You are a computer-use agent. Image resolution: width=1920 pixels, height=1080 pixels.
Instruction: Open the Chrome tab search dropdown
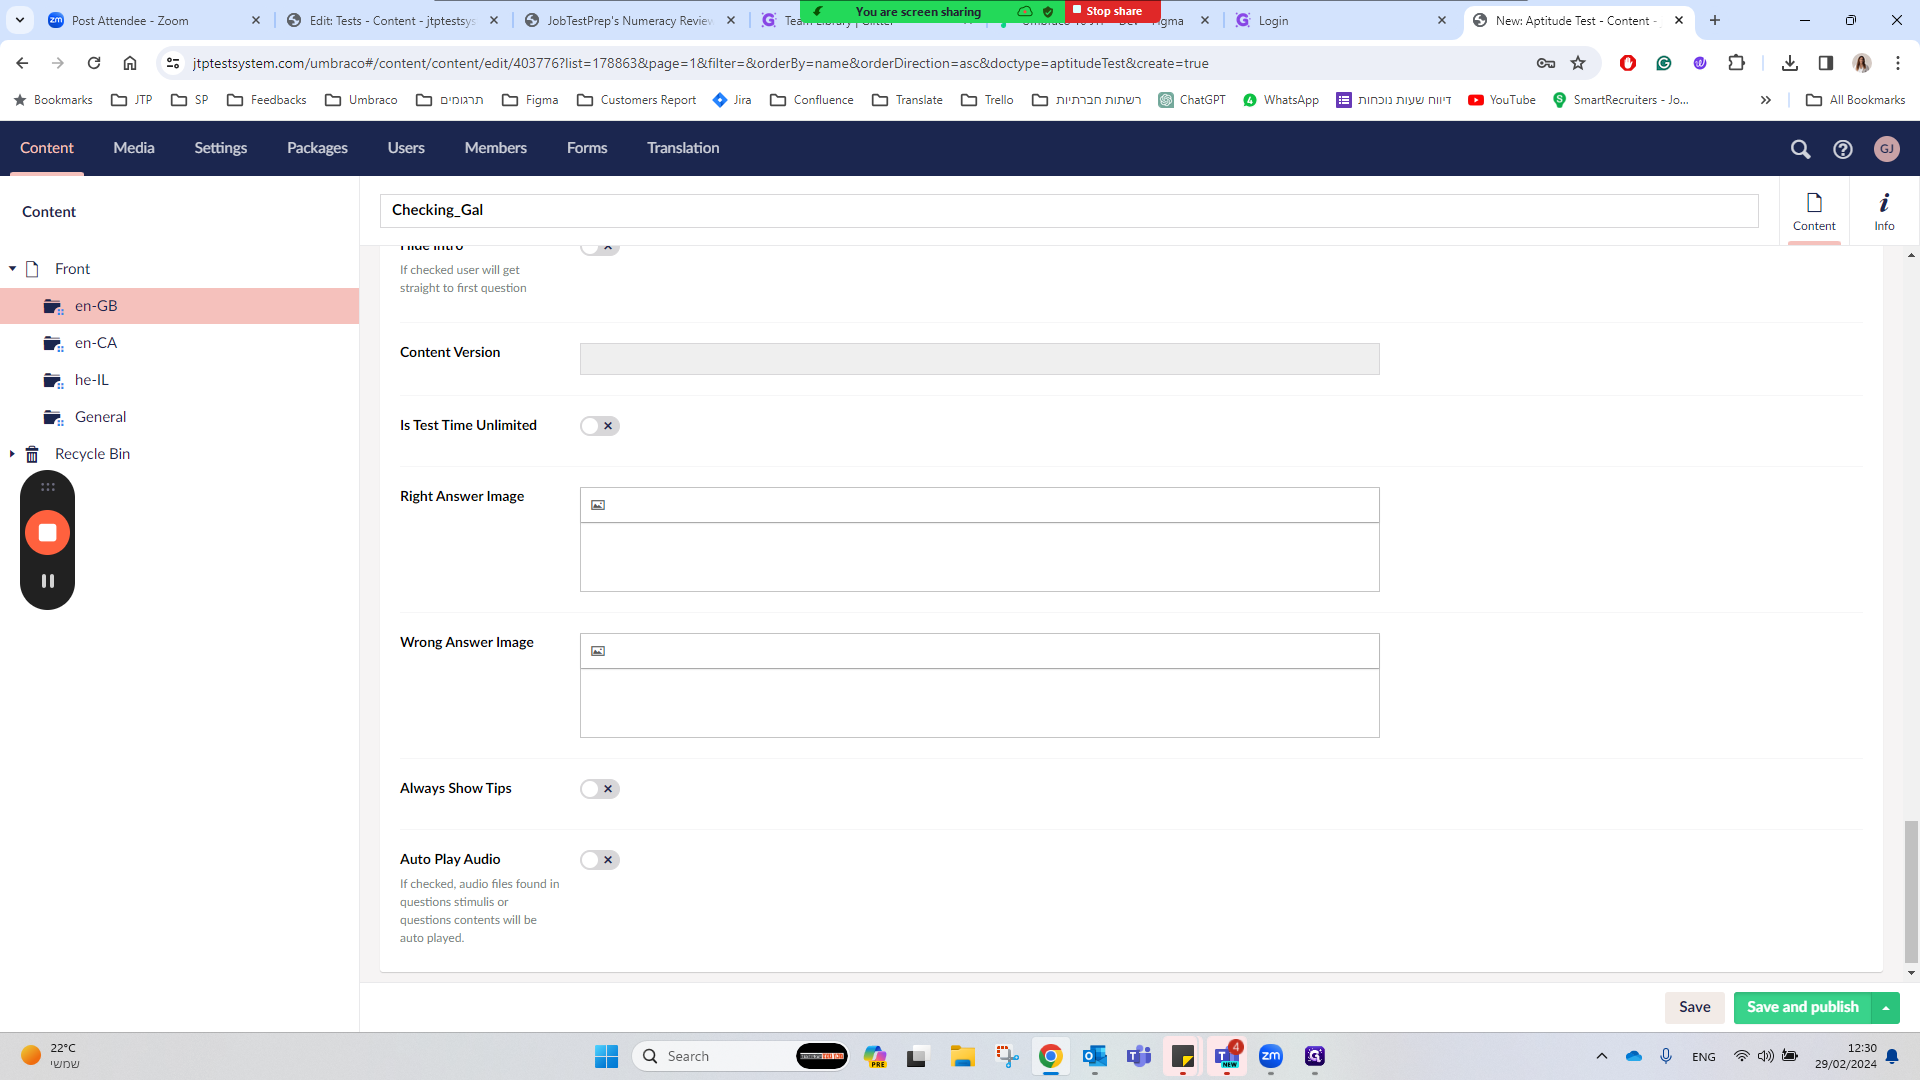click(20, 20)
